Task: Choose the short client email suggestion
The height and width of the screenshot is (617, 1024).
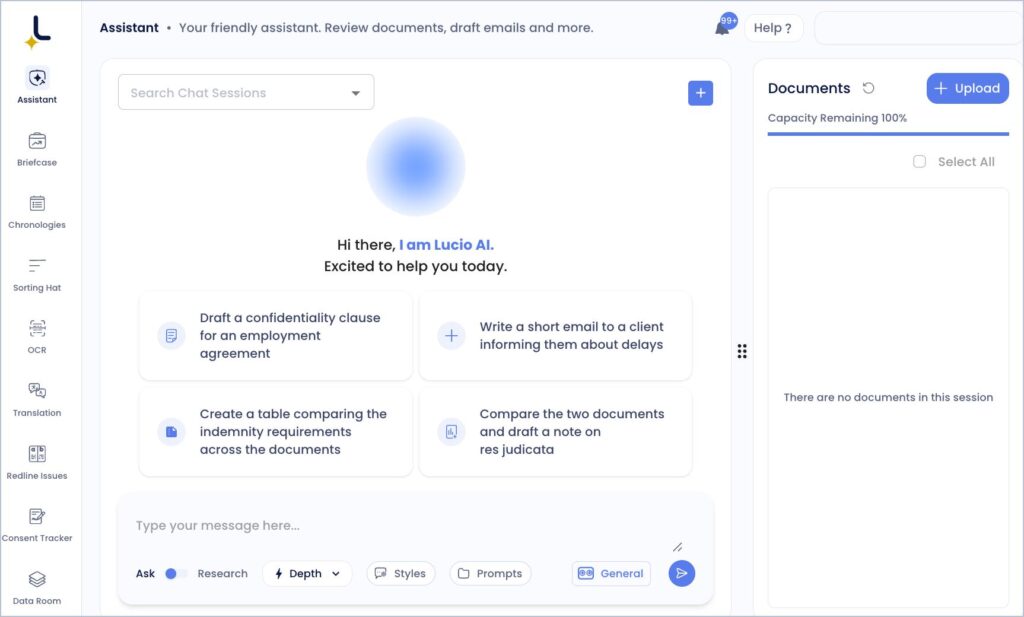Action: coord(555,336)
